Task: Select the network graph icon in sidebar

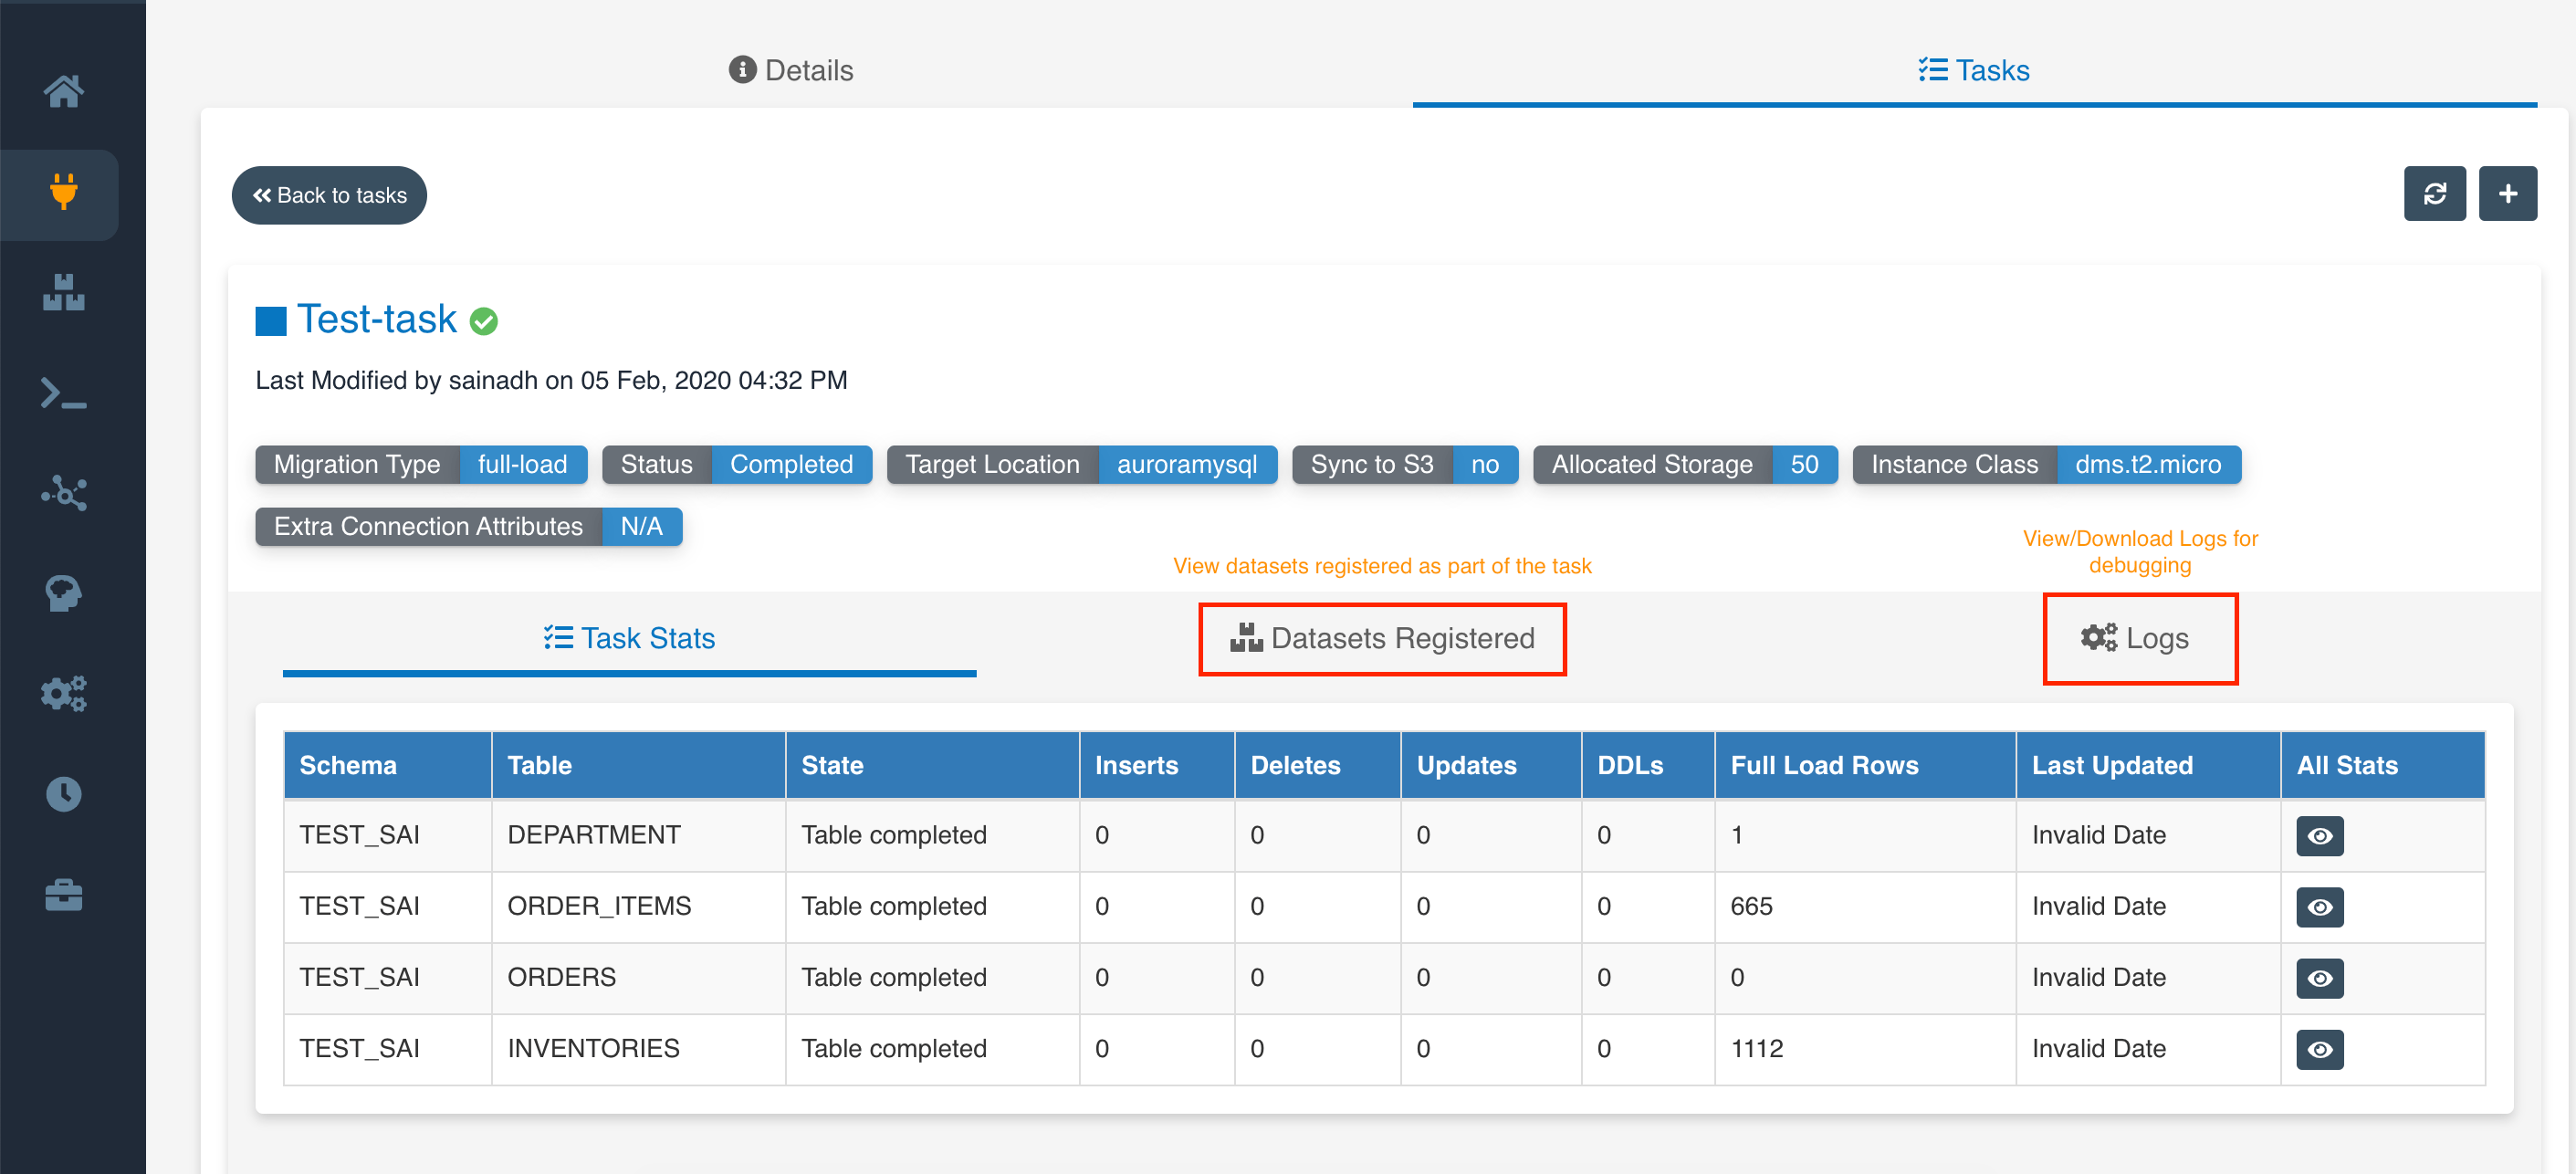Action: (62, 492)
